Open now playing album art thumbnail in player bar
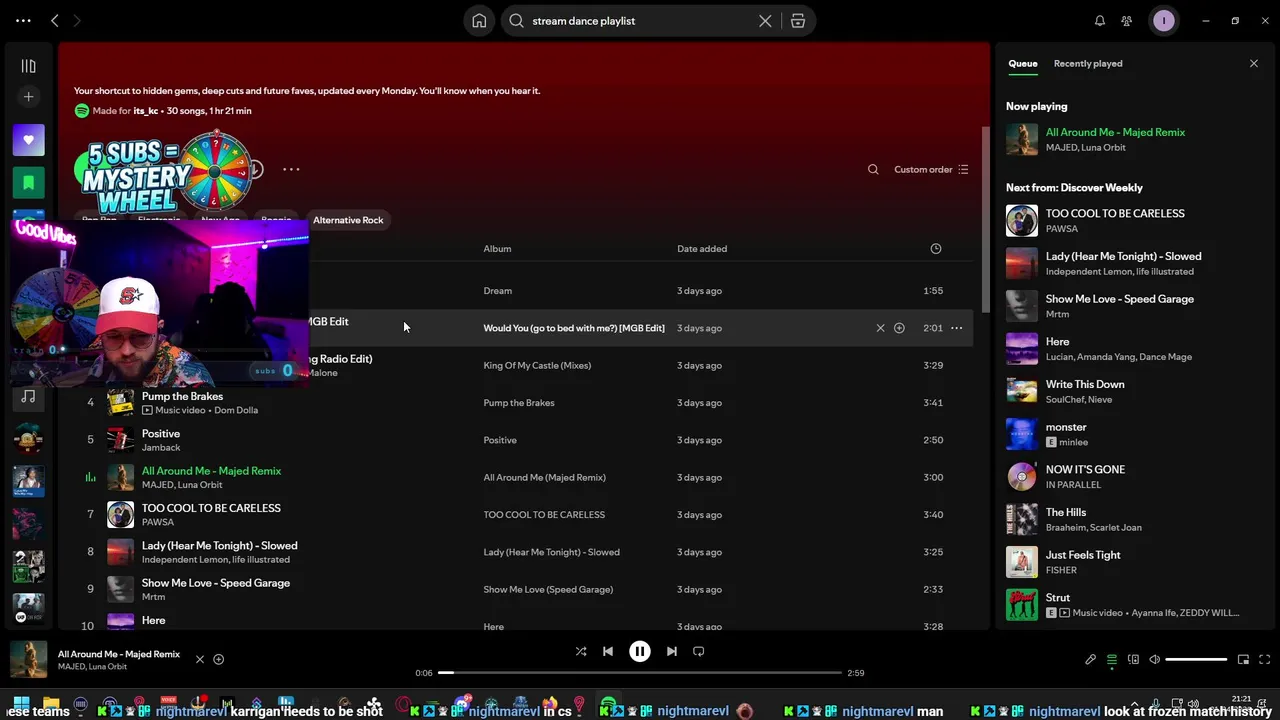This screenshot has height=720, width=1280. click(29, 660)
